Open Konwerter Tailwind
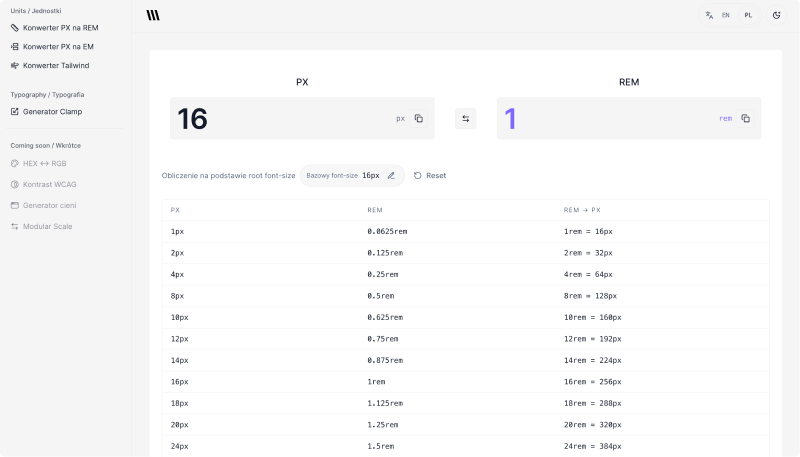Viewport: 800px width, 457px height. [50, 66]
